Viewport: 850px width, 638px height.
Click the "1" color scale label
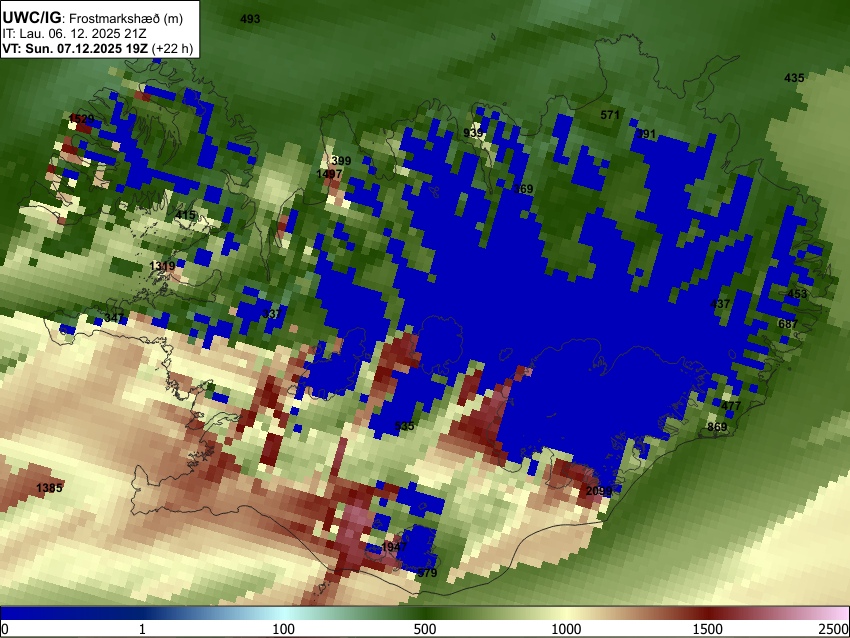tap(142, 629)
